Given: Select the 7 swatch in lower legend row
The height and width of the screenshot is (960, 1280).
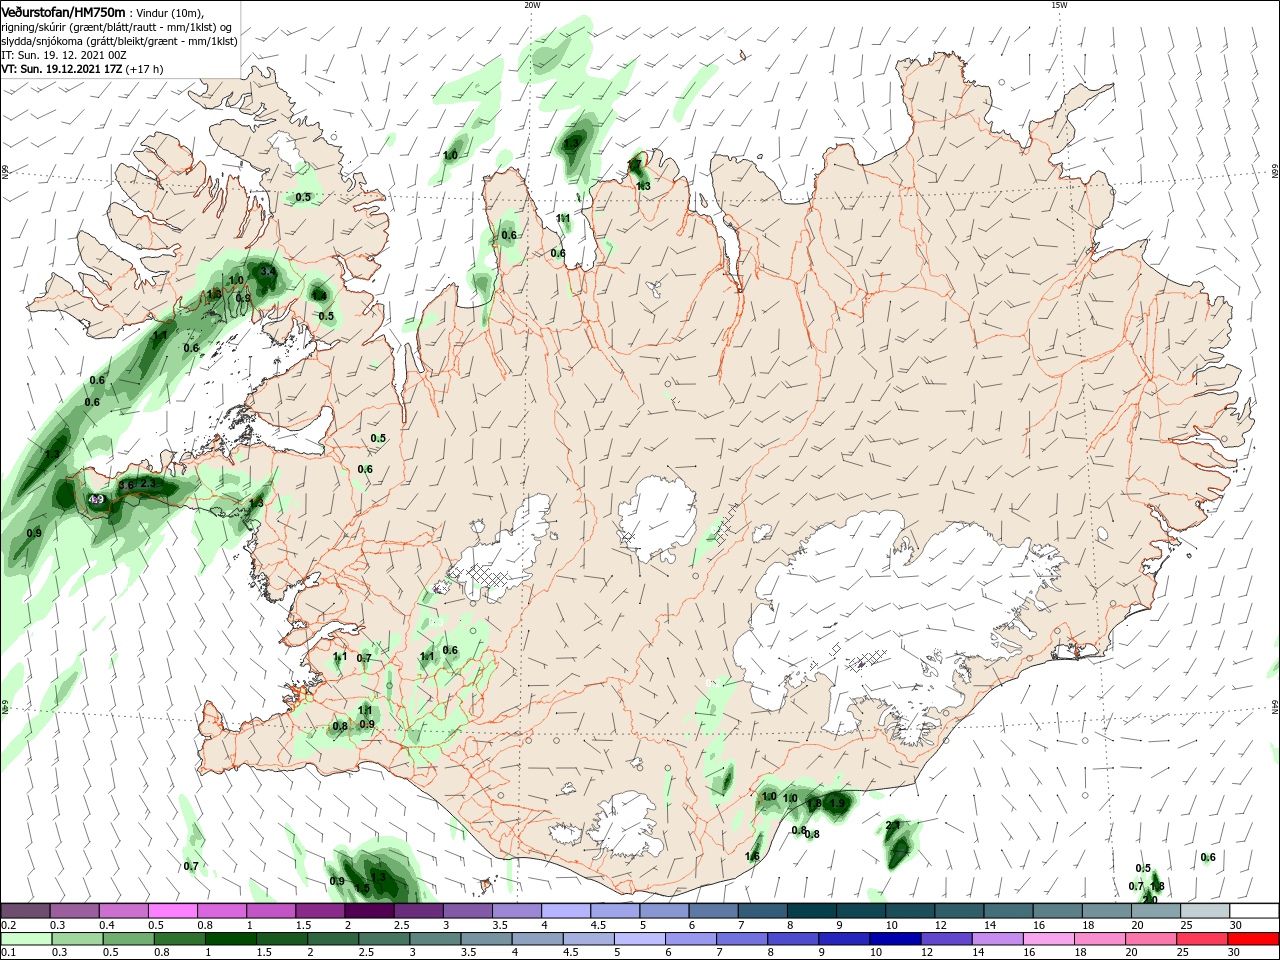Looking at the screenshot, I should pyautogui.click(x=742, y=939).
